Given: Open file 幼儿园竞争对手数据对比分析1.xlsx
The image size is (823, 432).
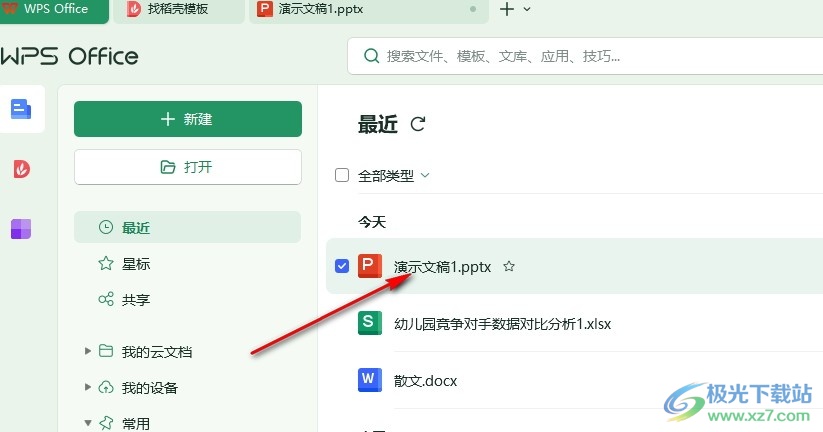Looking at the screenshot, I should pos(502,324).
